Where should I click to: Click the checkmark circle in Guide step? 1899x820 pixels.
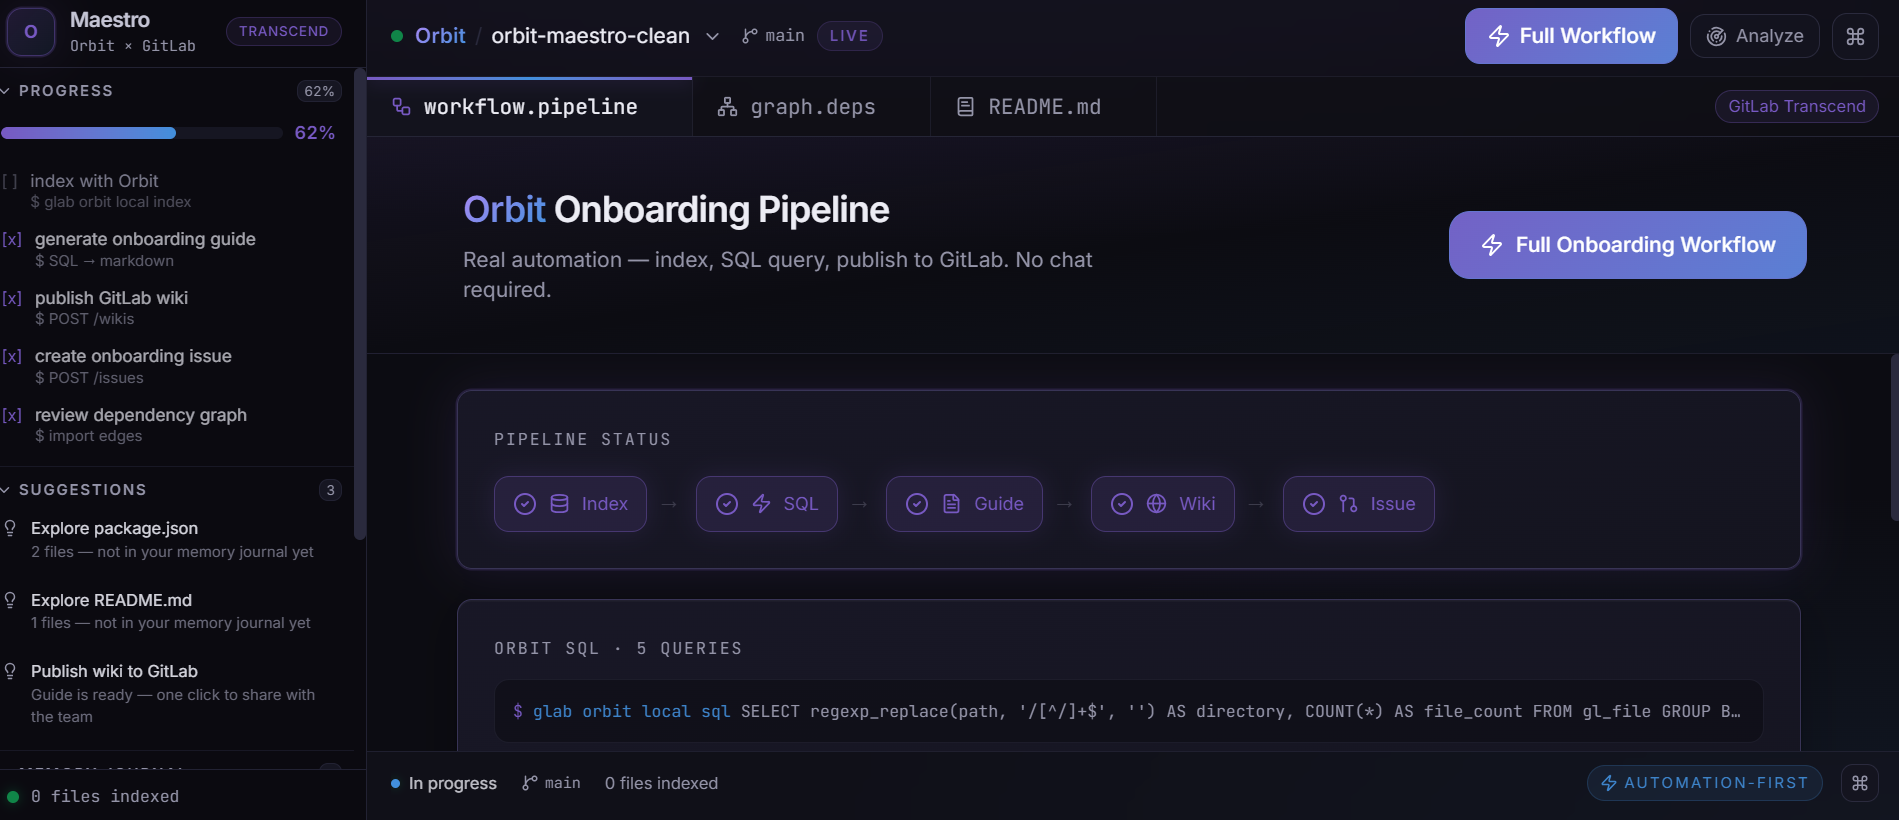[917, 504]
